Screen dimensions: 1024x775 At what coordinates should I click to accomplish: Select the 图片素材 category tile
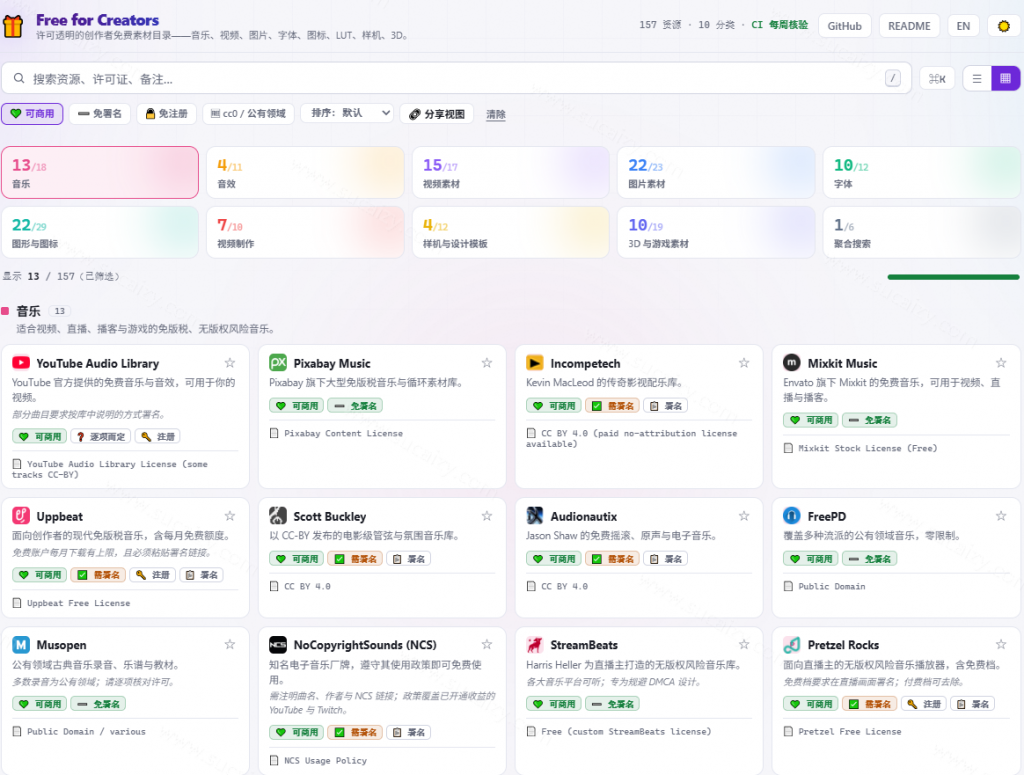click(x=716, y=172)
